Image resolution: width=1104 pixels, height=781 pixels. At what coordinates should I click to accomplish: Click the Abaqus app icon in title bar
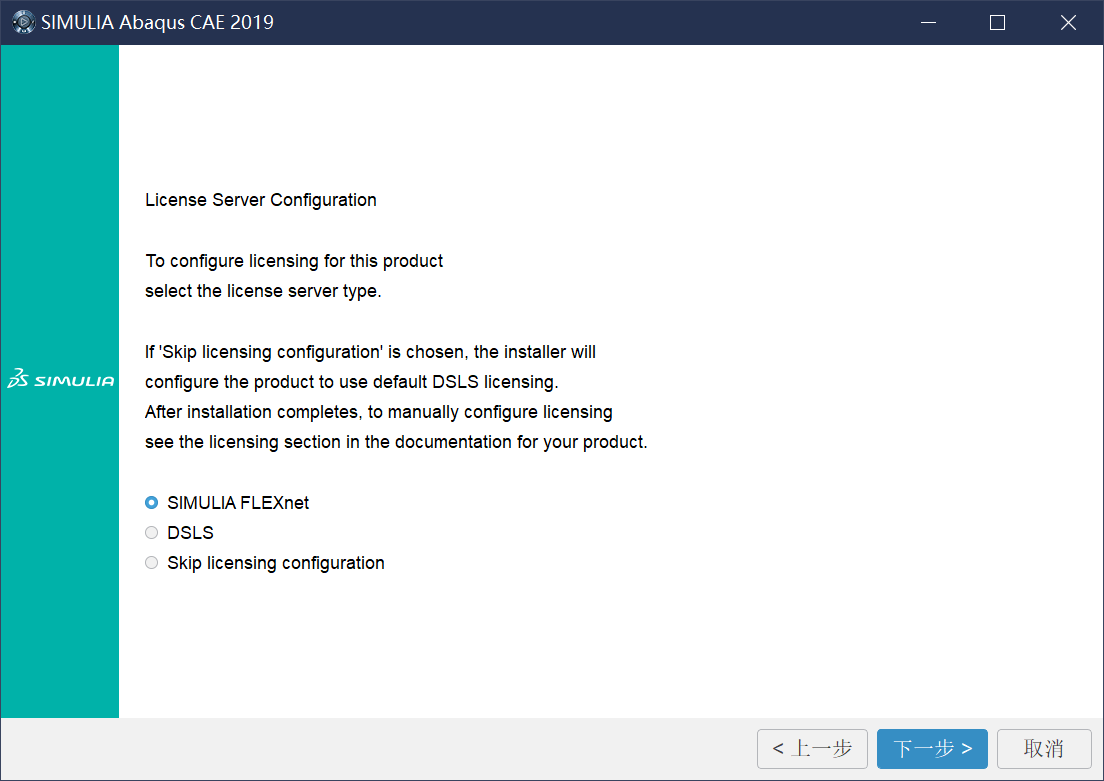point(23,22)
